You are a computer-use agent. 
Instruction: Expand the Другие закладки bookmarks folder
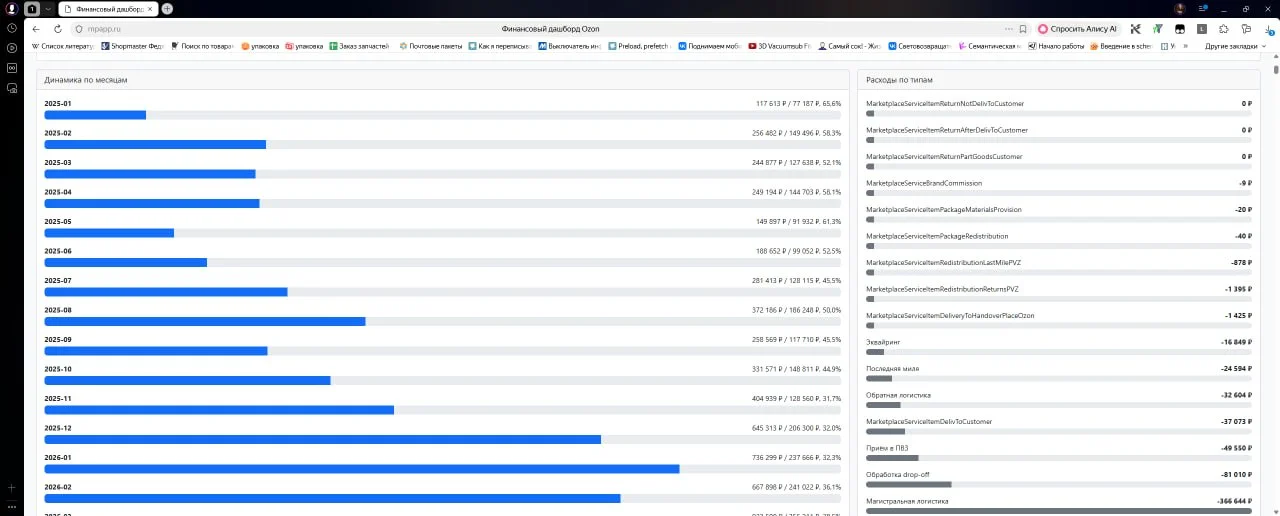tap(1234, 46)
